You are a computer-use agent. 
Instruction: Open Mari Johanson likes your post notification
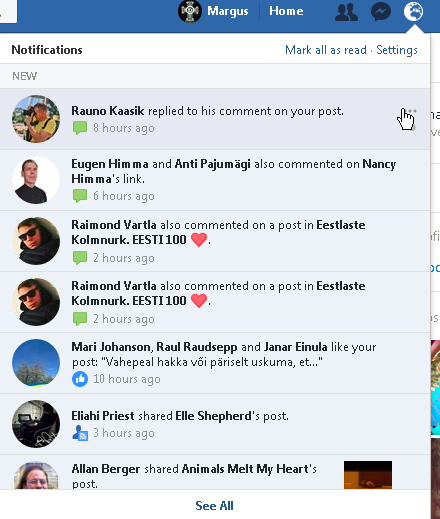point(215,363)
